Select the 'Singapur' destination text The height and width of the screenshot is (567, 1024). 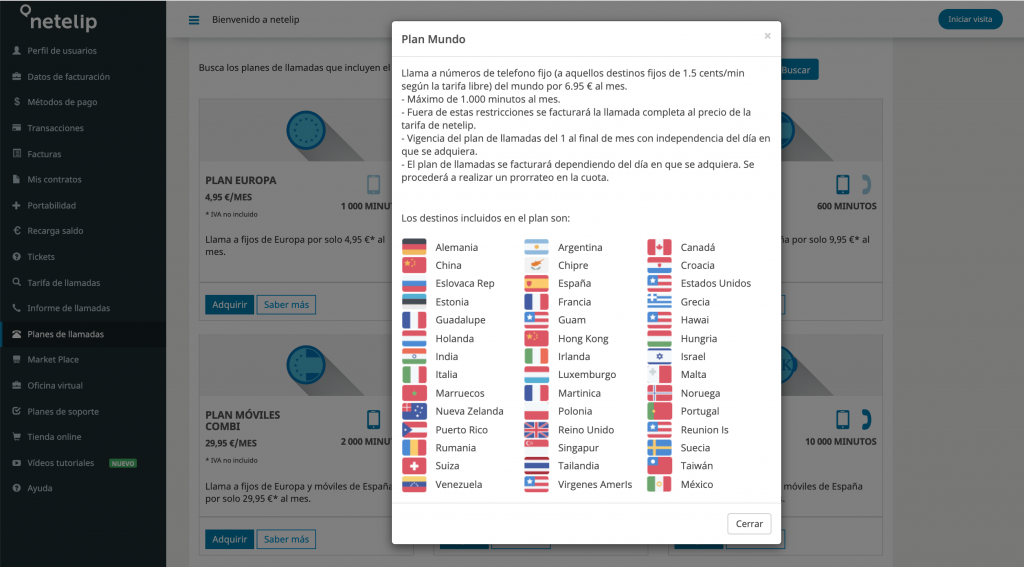click(578, 448)
